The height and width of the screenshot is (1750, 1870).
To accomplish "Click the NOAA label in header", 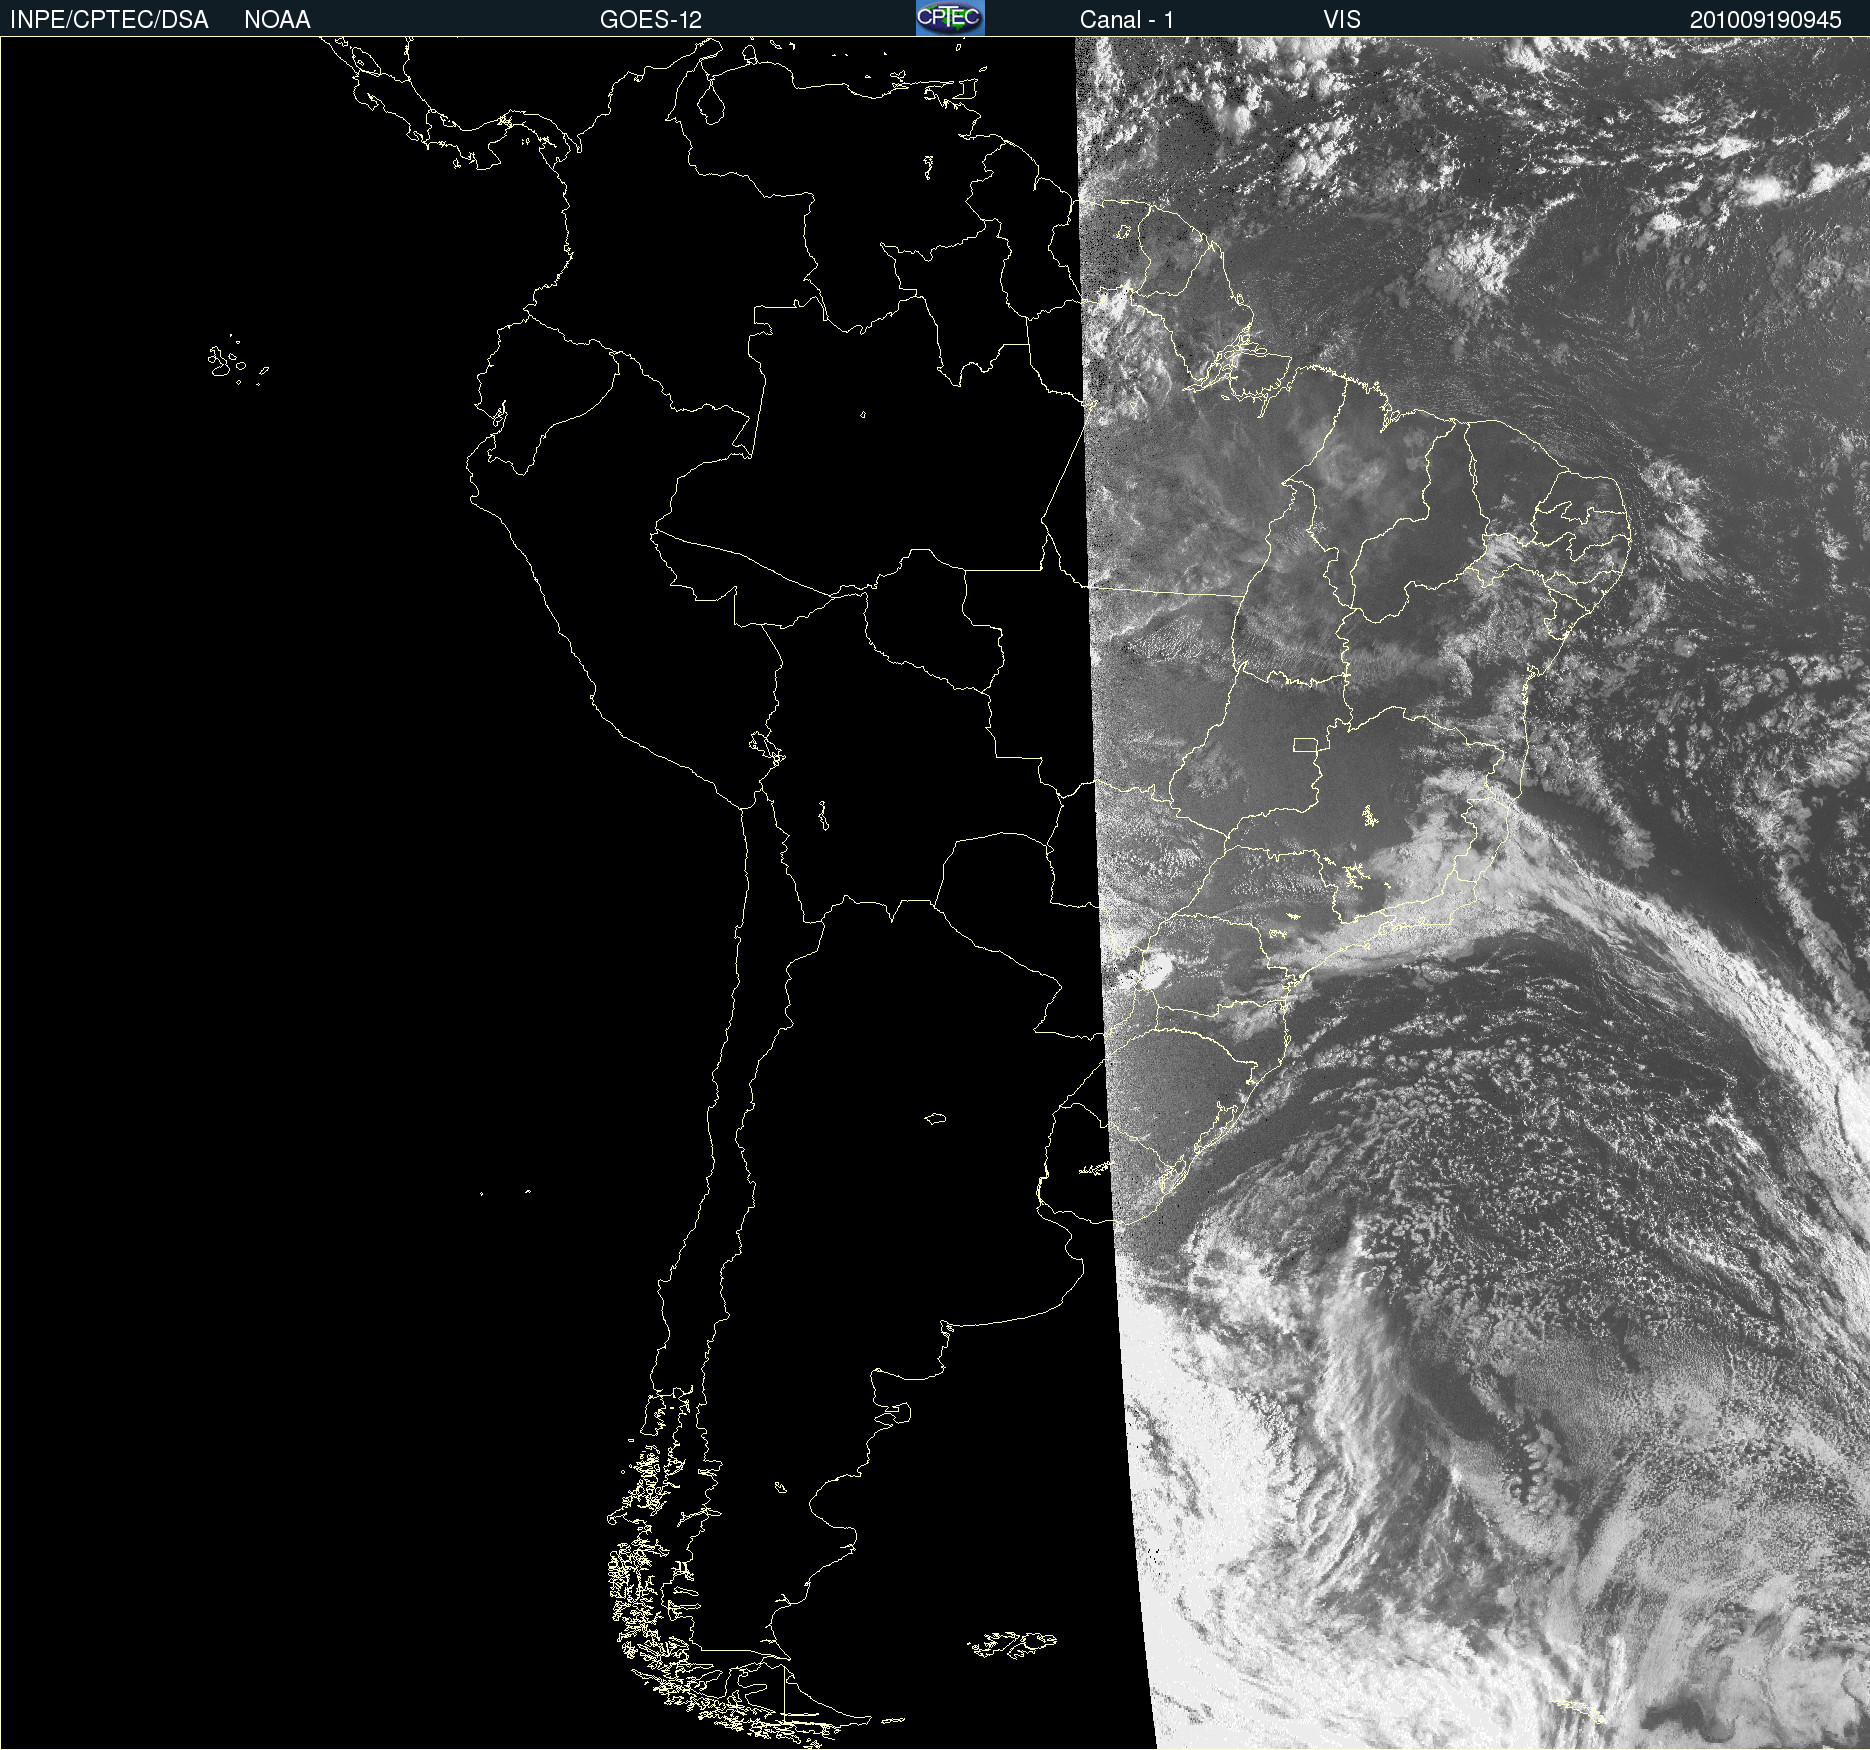I will tap(277, 20).
